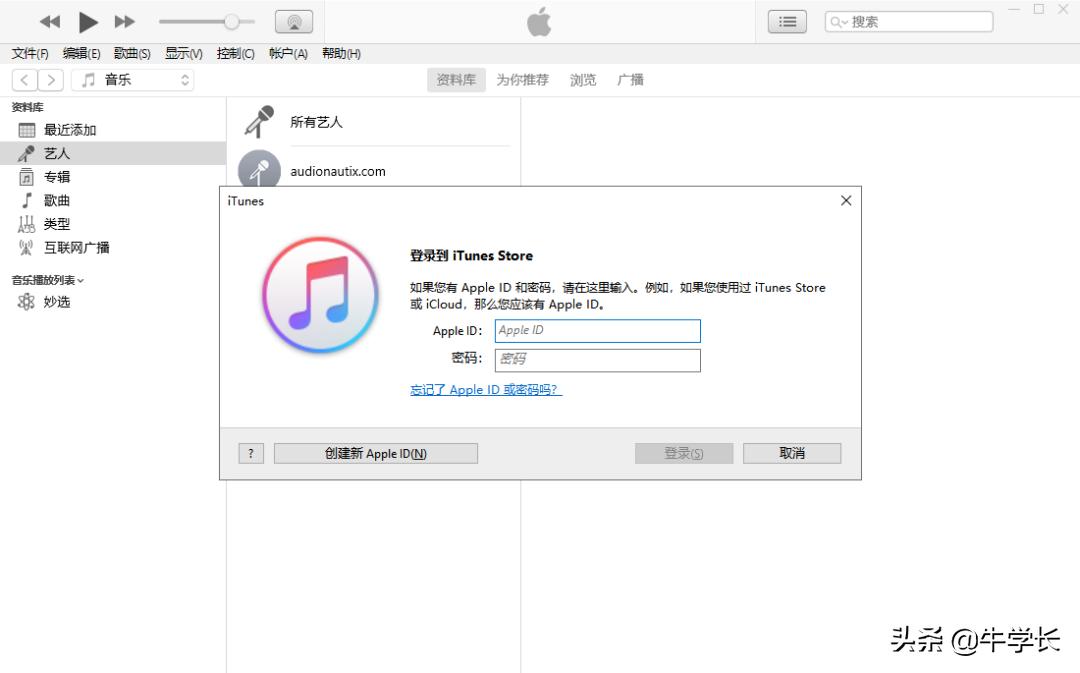1080x673 pixels.
Task: Click 创建新 Apple ID button
Action: click(x=375, y=452)
